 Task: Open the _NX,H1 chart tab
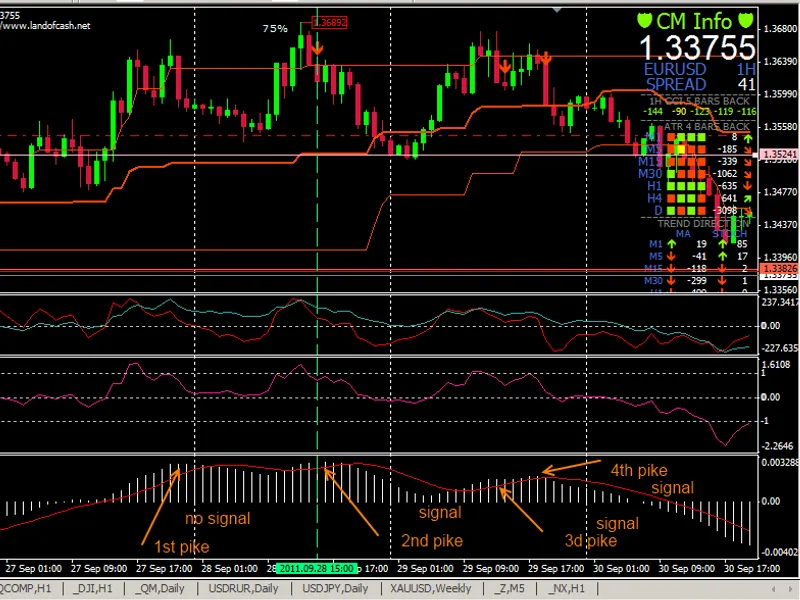[566, 588]
